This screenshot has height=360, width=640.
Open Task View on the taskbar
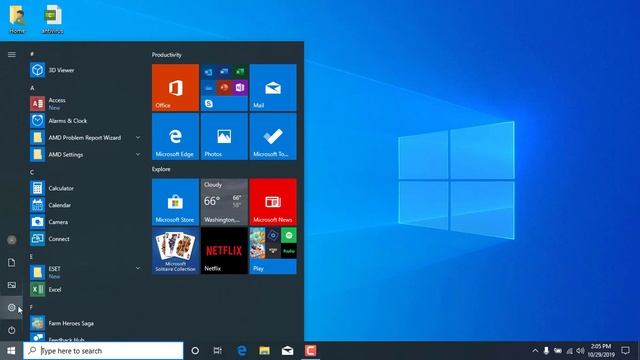click(218, 351)
